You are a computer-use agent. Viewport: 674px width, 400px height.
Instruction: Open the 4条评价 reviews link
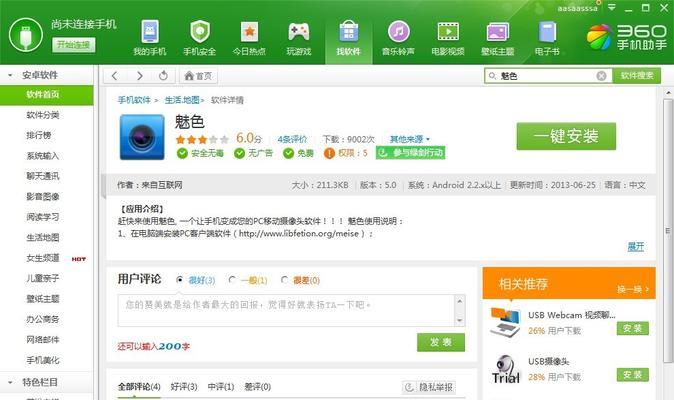(292, 139)
